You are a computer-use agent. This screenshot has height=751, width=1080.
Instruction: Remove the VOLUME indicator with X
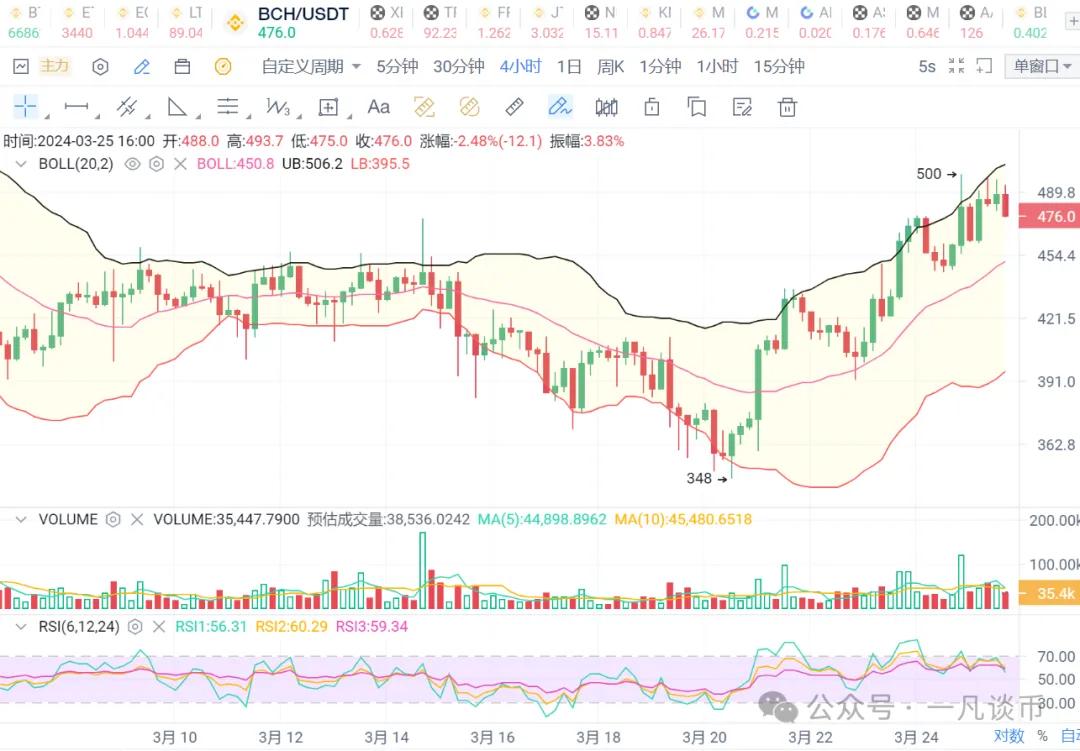point(137,519)
